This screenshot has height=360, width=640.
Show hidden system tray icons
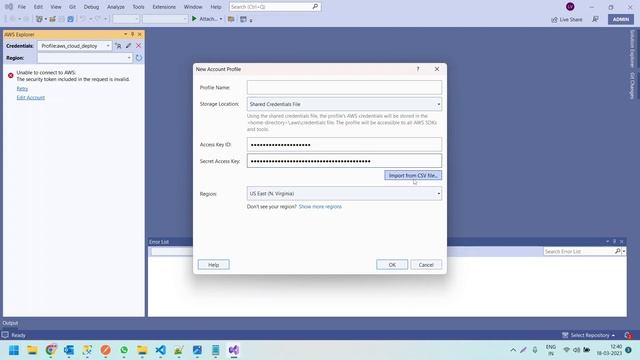513,350
